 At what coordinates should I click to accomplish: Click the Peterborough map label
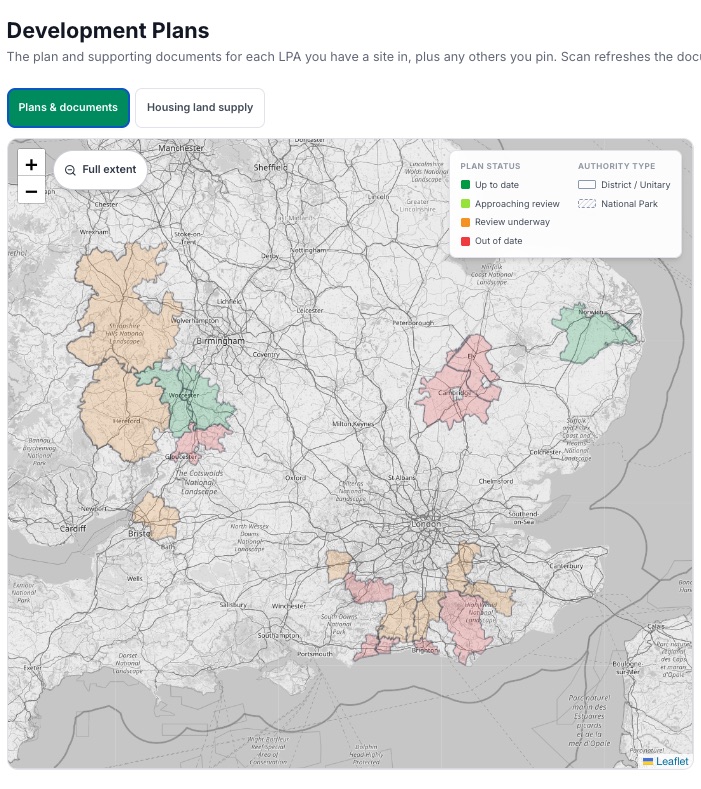(413, 323)
